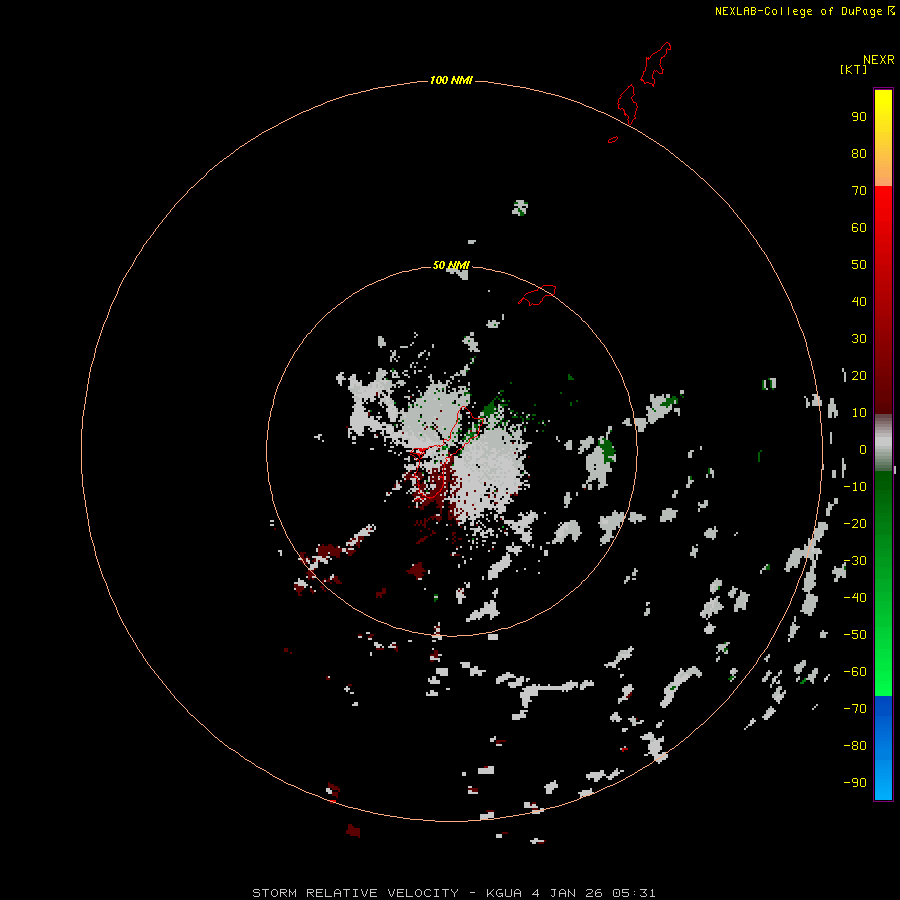Click the 20 value on the velocity scale
Viewport: 900px width, 900px height.
tap(859, 375)
